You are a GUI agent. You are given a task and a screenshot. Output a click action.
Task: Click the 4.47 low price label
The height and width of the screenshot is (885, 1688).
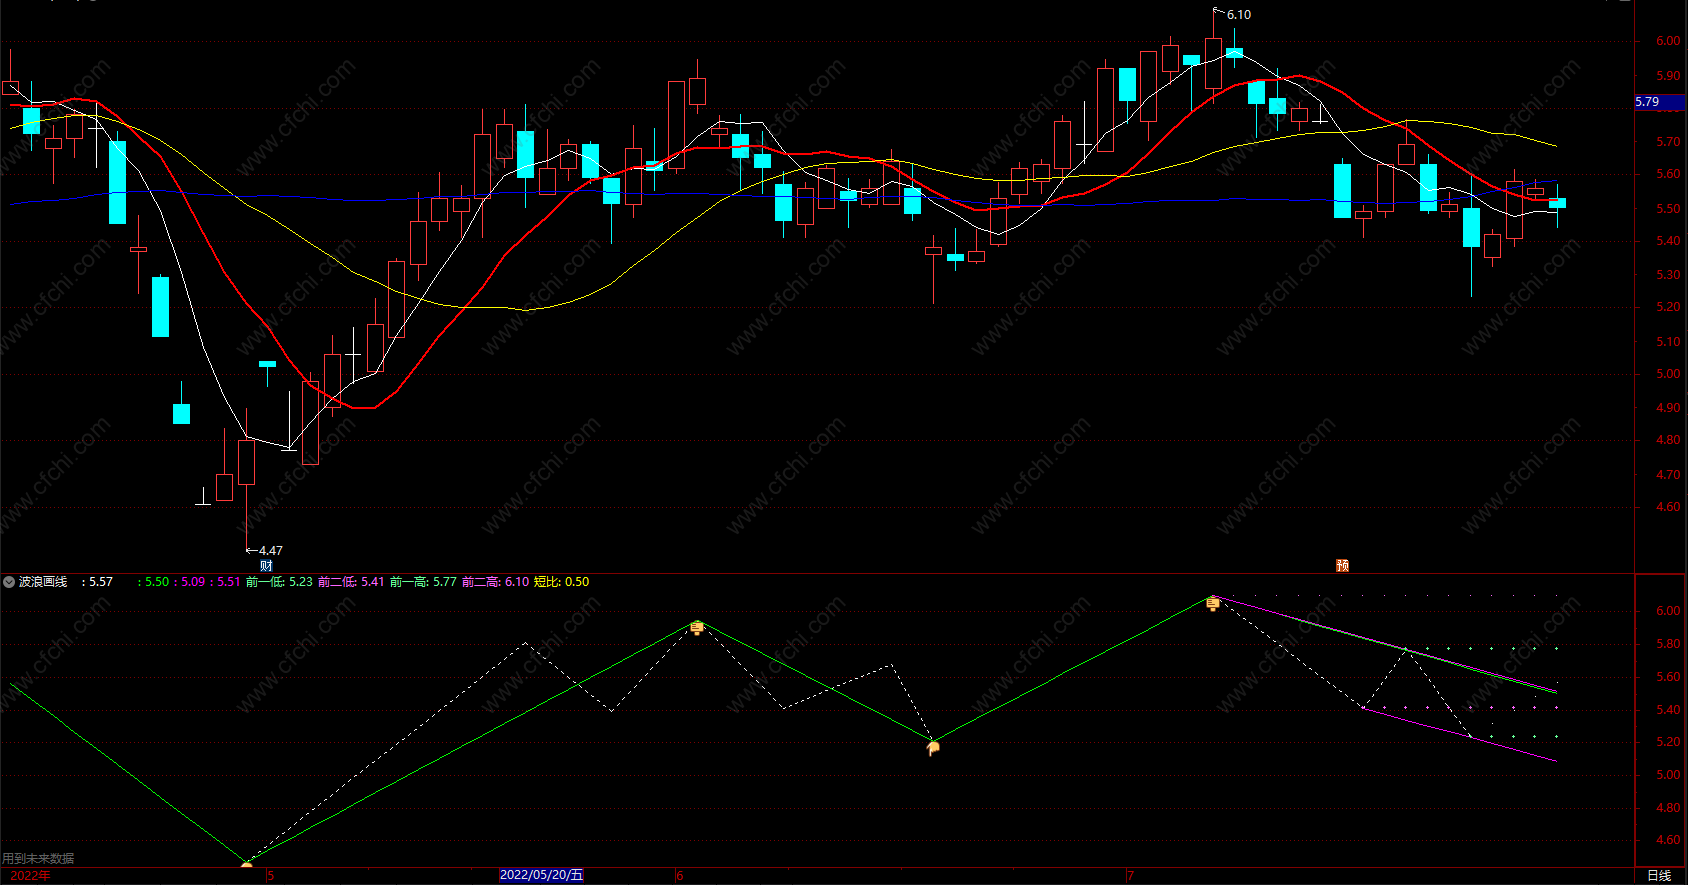point(271,551)
